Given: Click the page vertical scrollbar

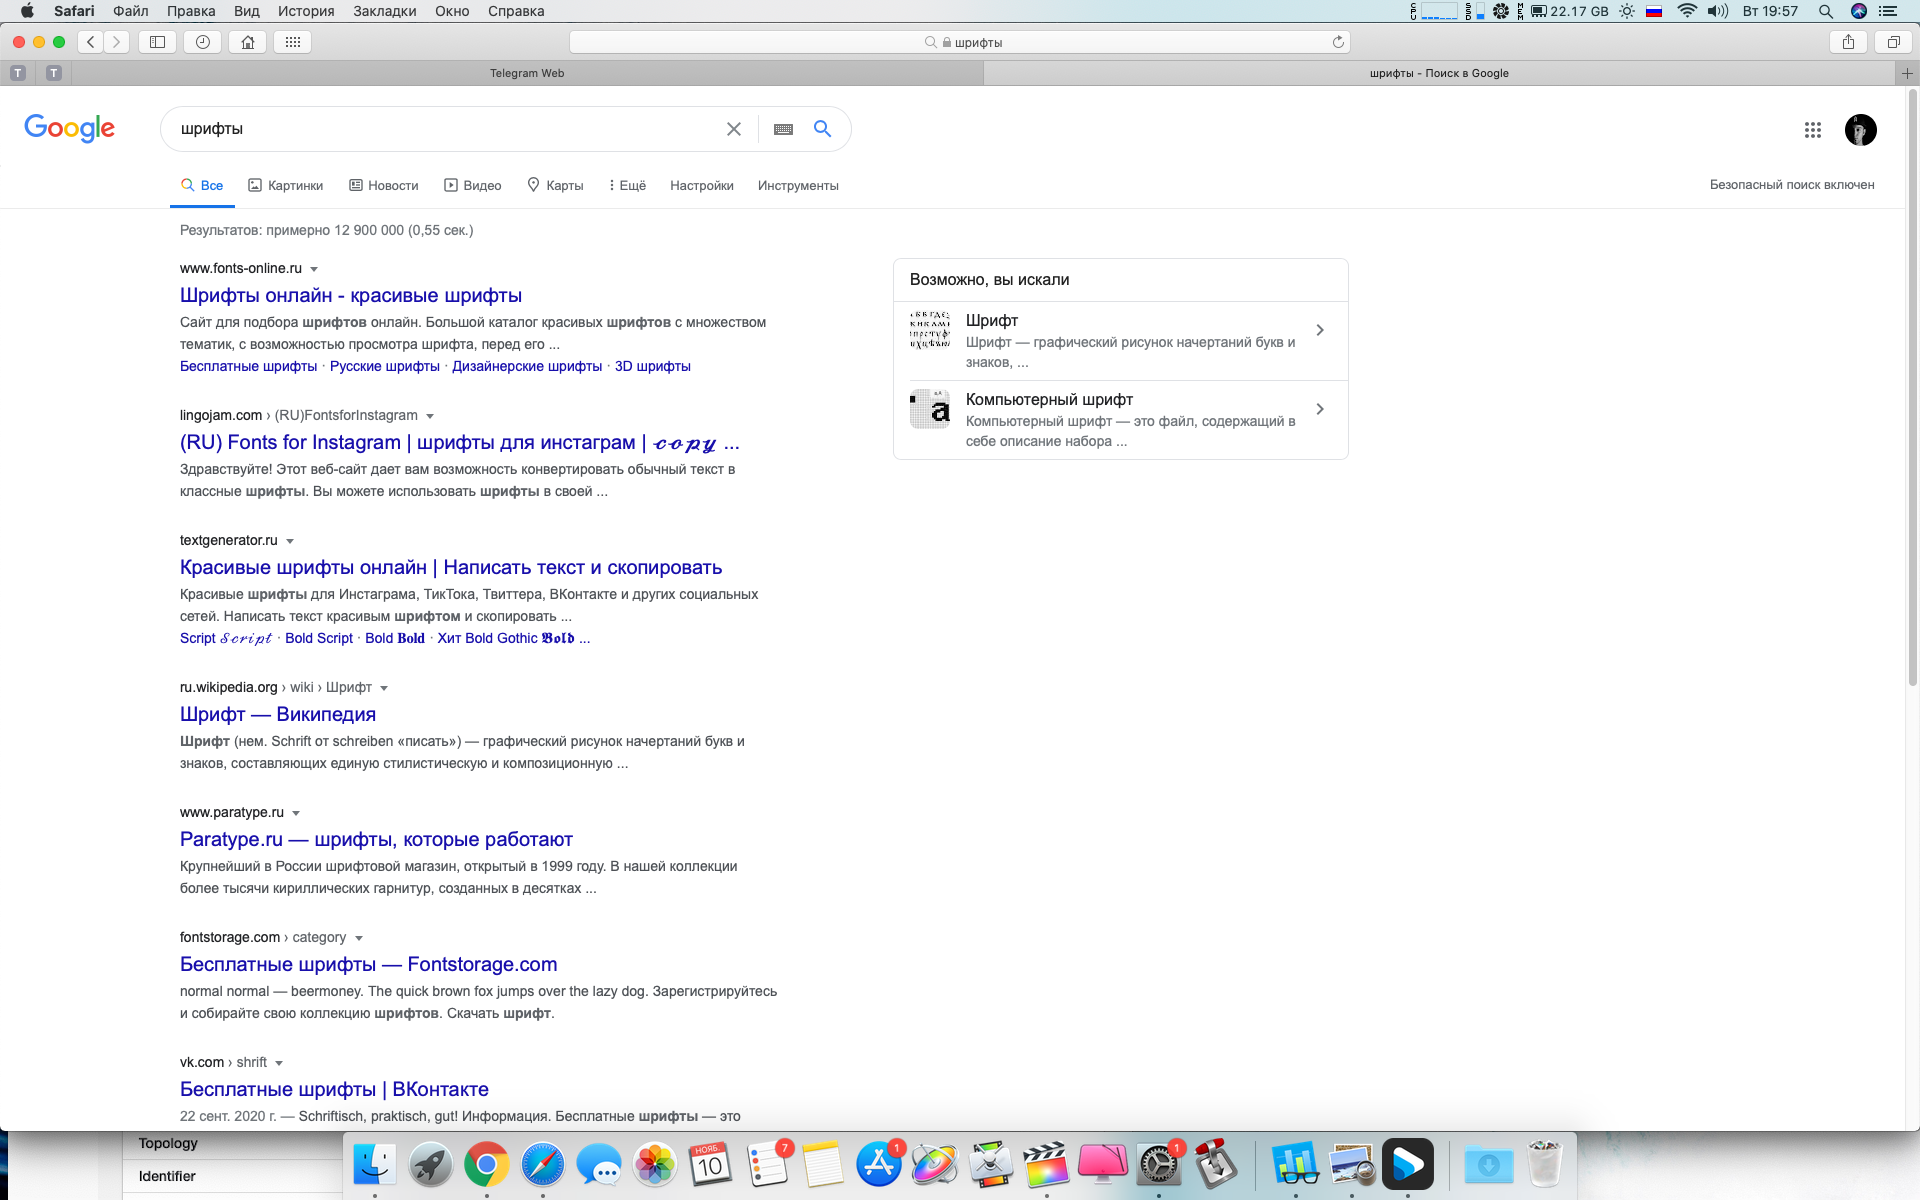Looking at the screenshot, I should 1912,390.
